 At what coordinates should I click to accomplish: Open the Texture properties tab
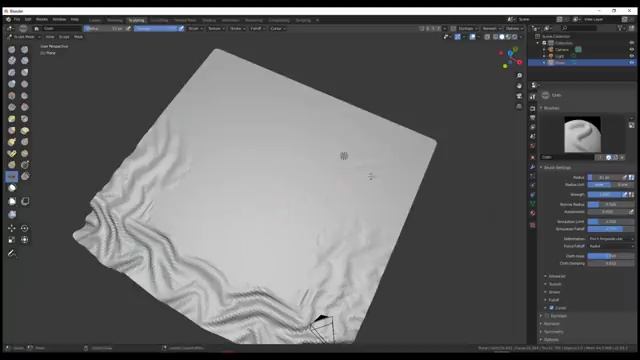tap(533, 225)
